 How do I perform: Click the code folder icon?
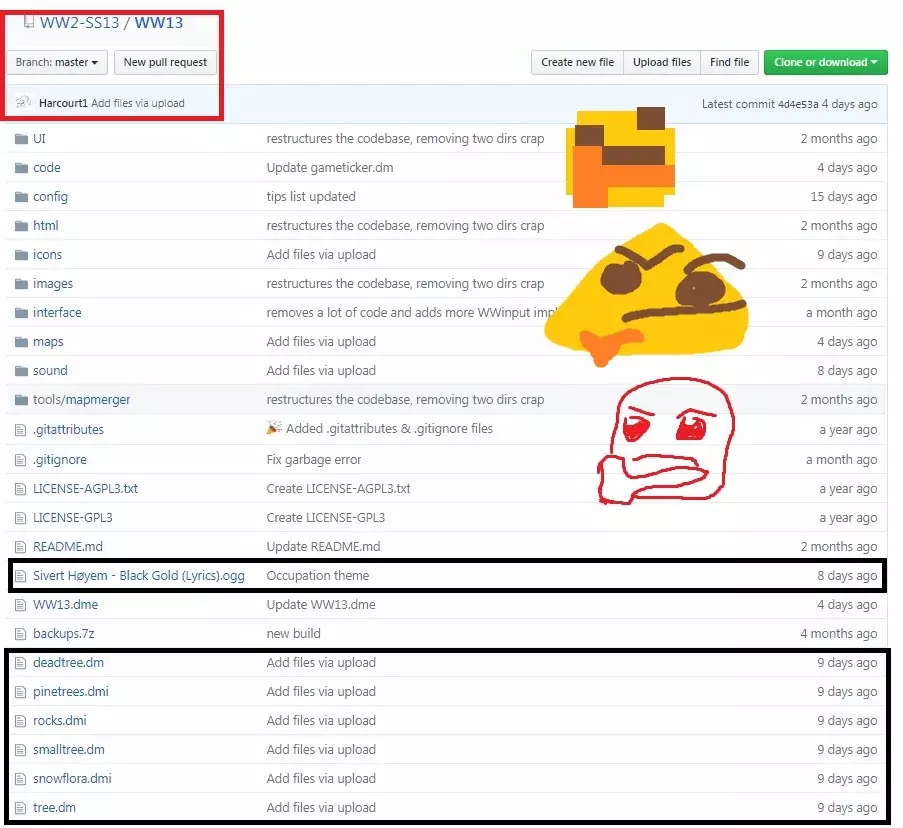point(21,168)
